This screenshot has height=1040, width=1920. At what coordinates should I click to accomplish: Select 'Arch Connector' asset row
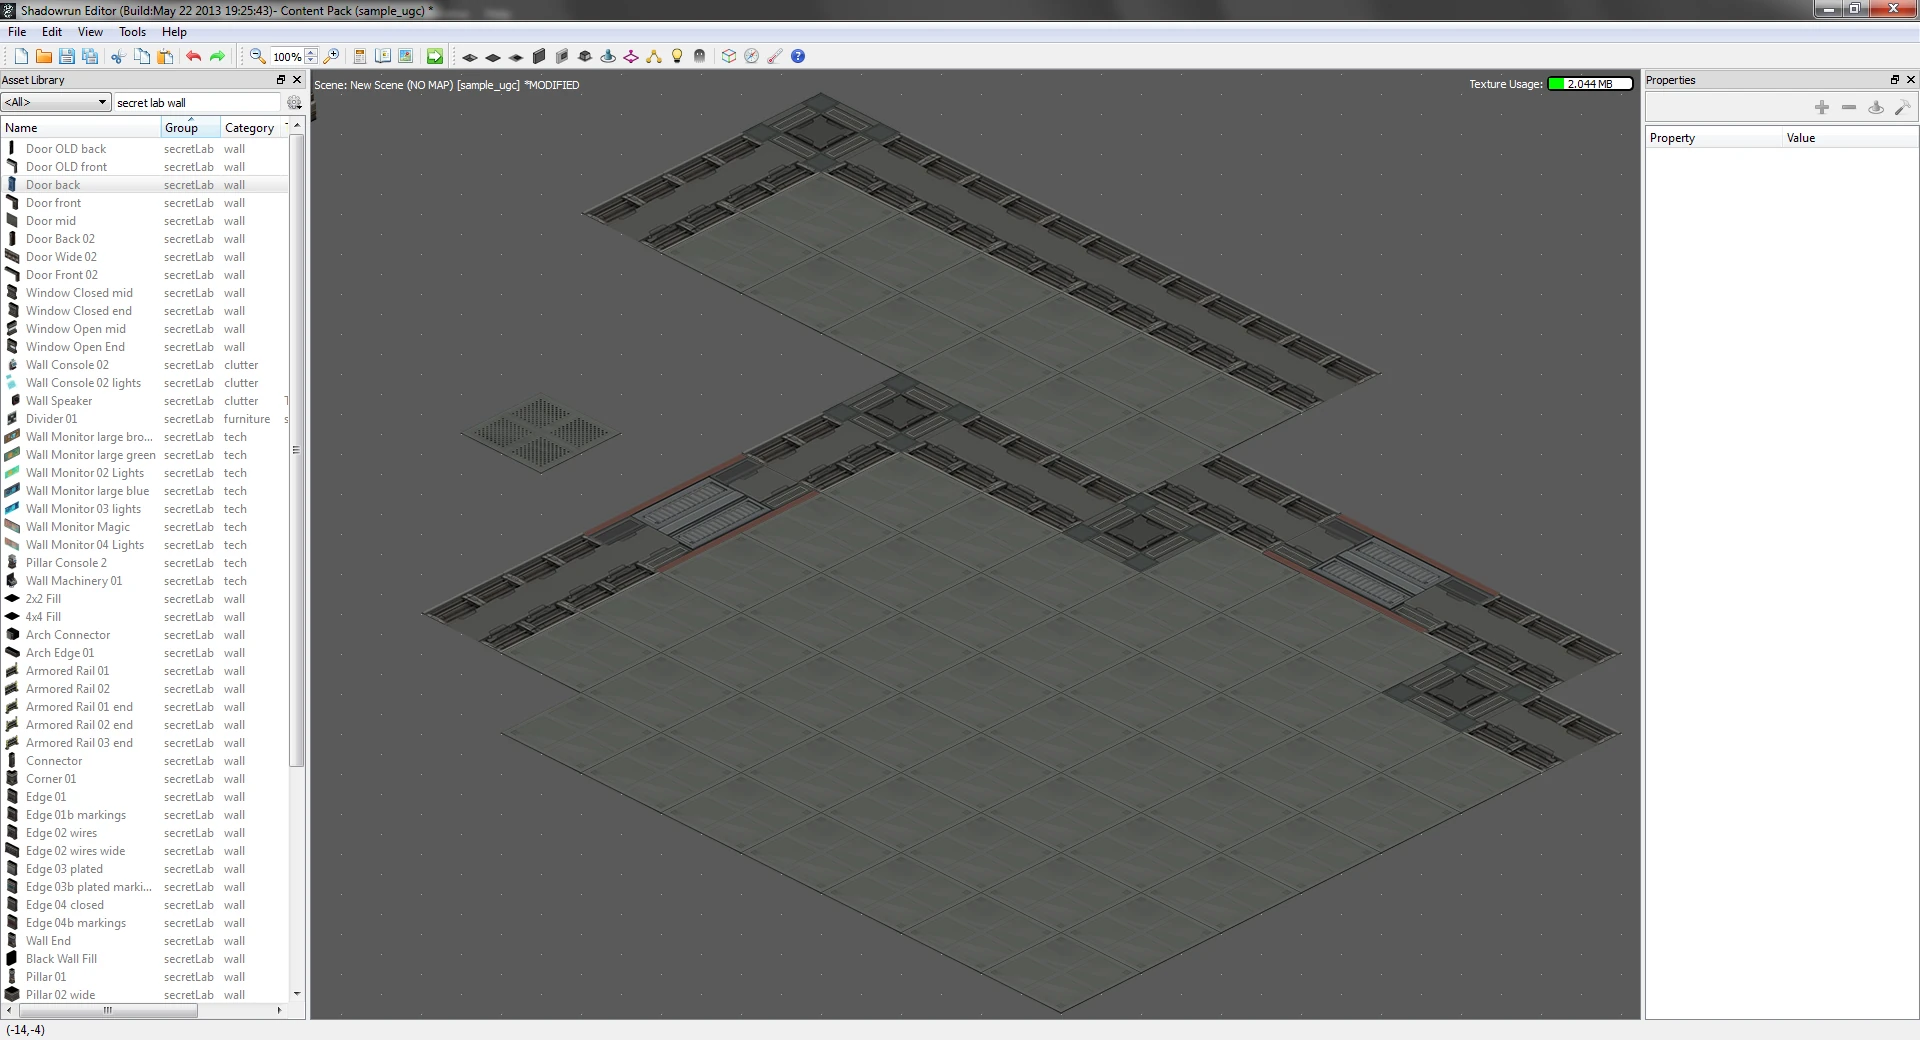[x=145, y=635]
